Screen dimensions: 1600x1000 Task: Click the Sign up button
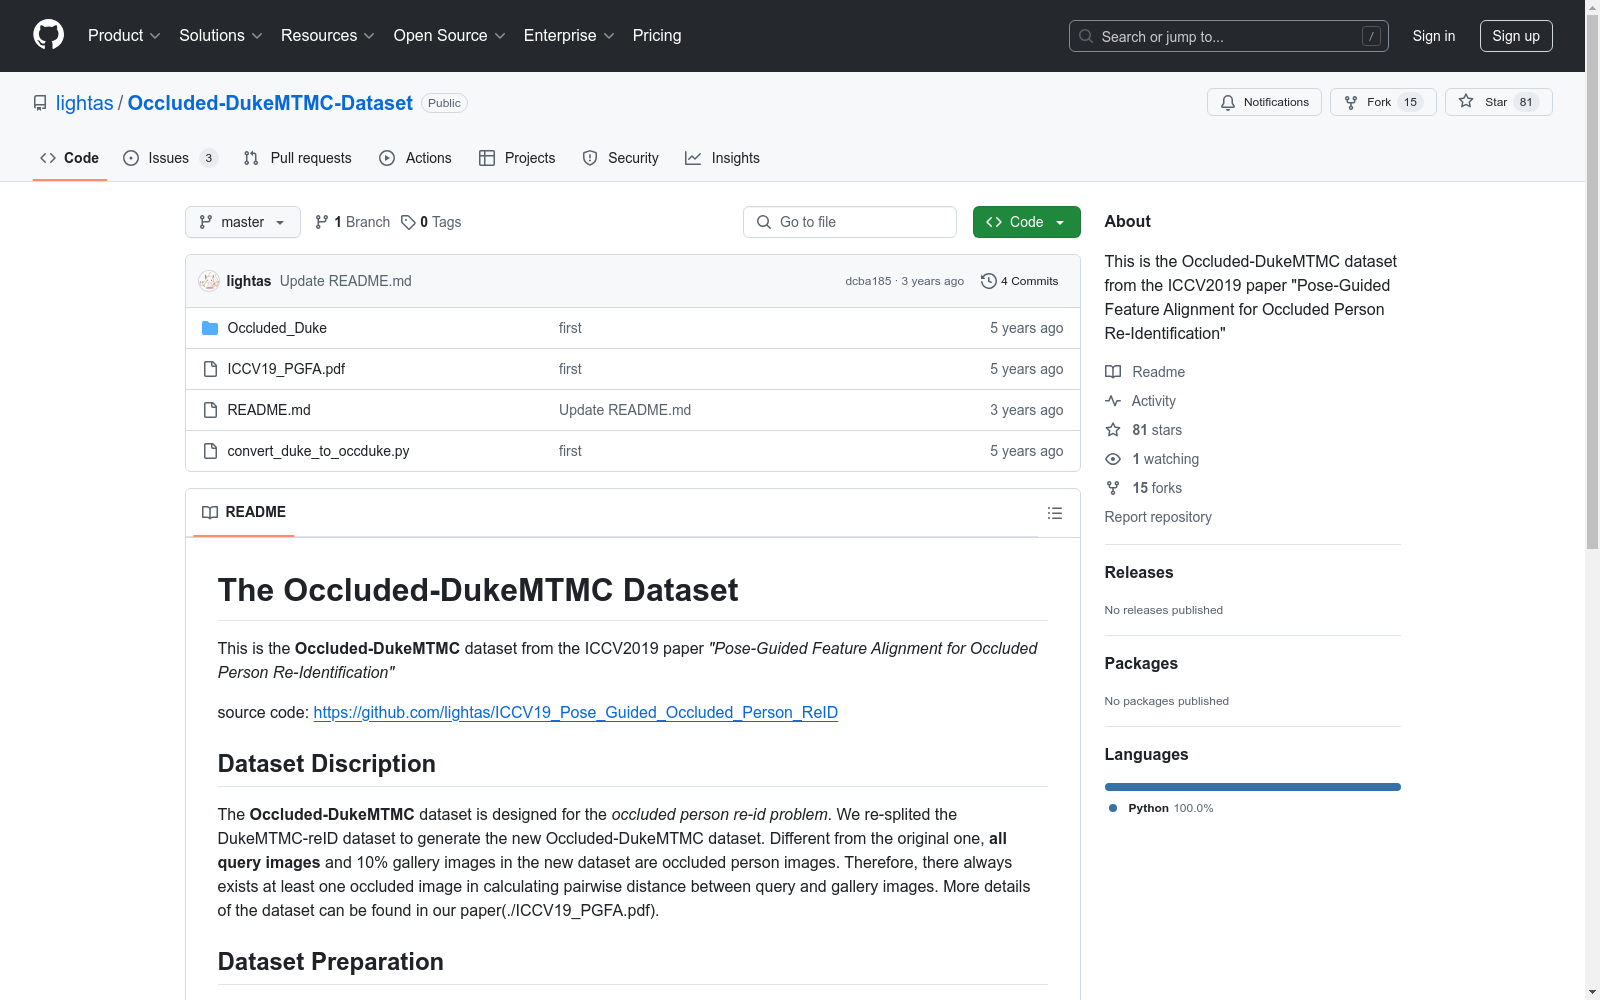[x=1516, y=36]
